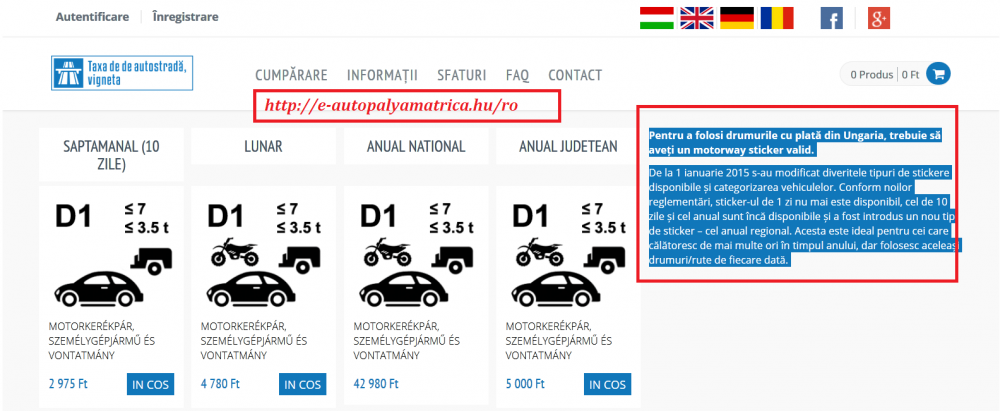Select the Romanian flag language icon
This screenshot has height=411, width=1000.
pos(776,17)
